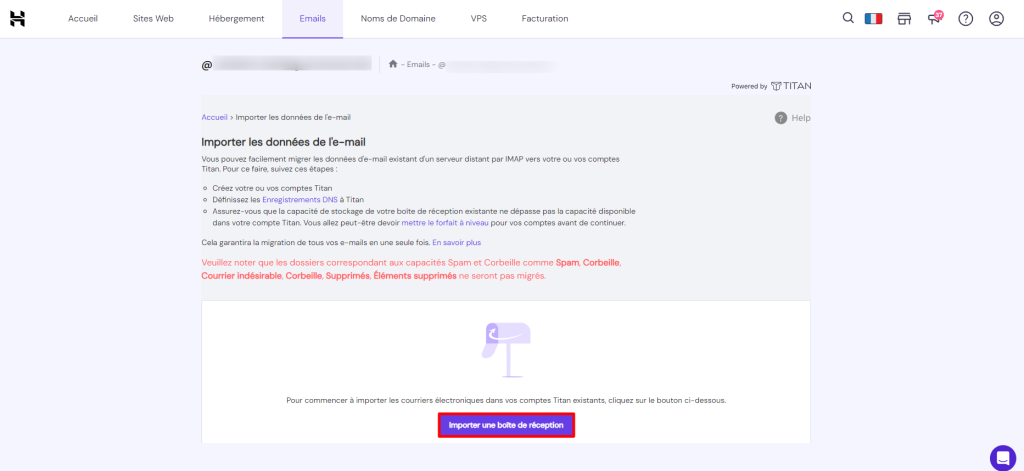Select the Emails tab
Viewport: 1024px width, 471px height.
coord(312,19)
